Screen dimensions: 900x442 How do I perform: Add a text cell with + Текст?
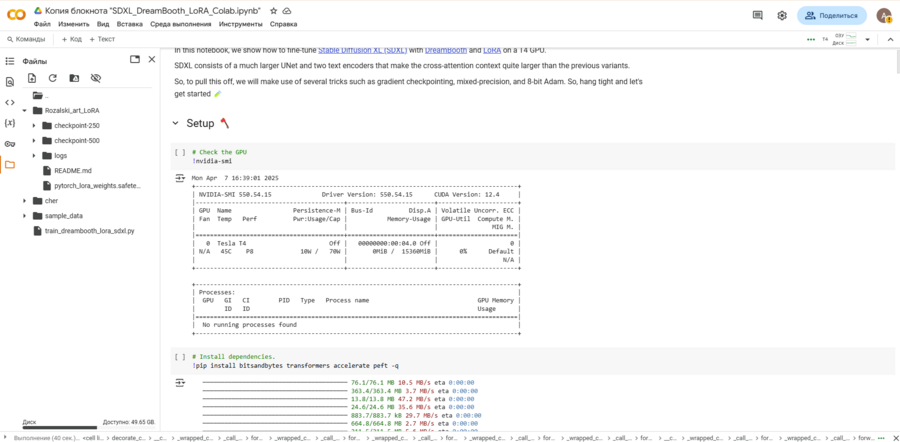click(x=102, y=40)
